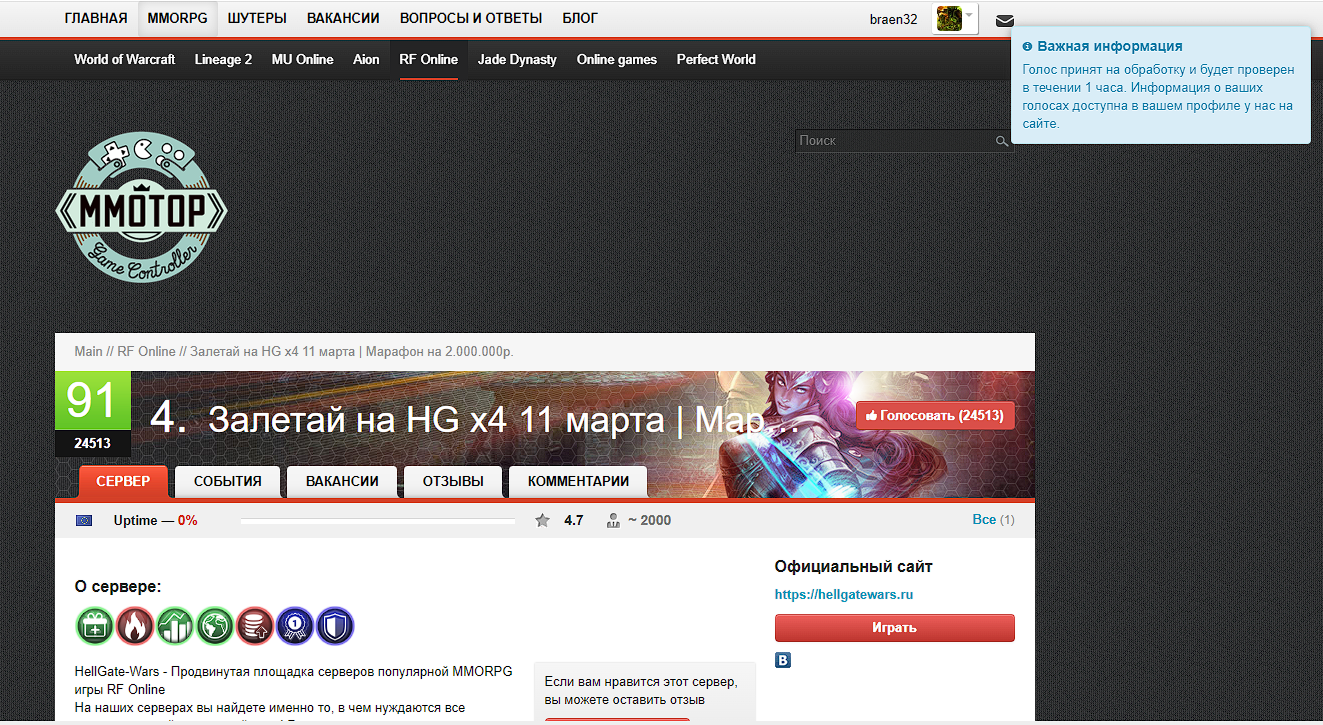
Task: Go to ВОПРОСЫ И ОТВЕТЫ section
Action: (x=471, y=18)
